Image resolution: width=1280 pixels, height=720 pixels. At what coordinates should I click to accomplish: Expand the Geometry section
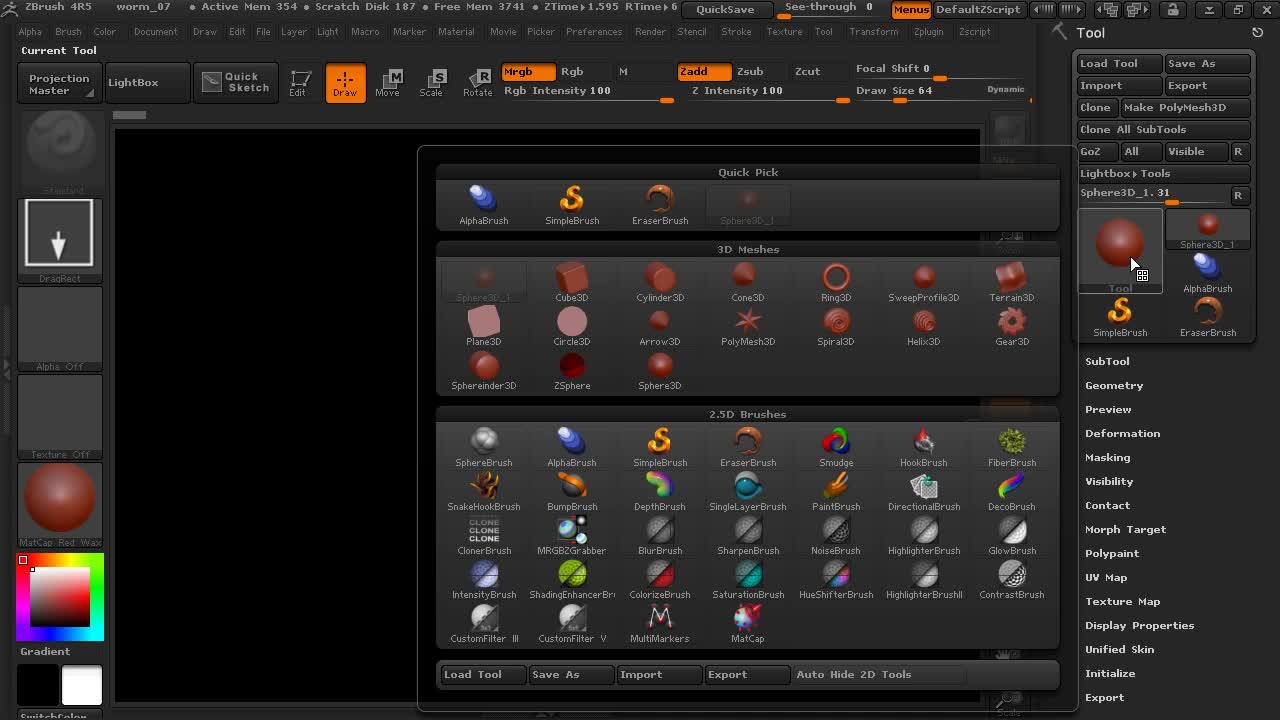tap(1114, 386)
